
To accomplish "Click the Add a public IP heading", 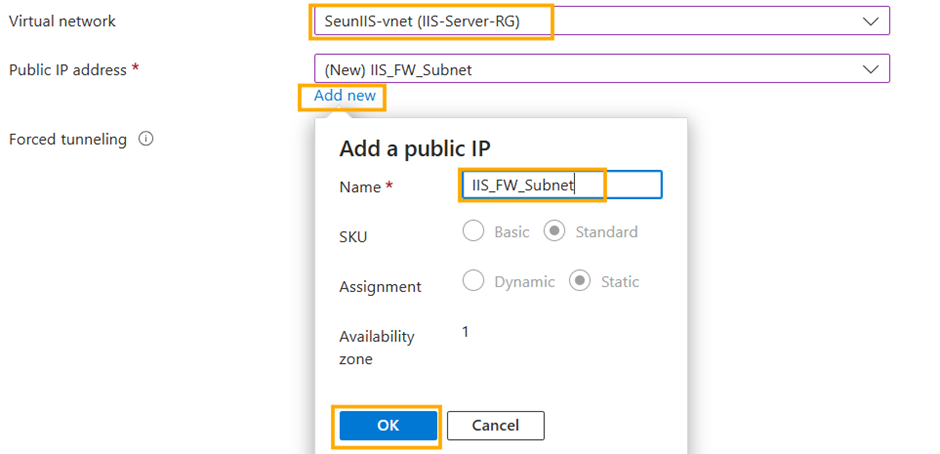I will pos(415,150).
